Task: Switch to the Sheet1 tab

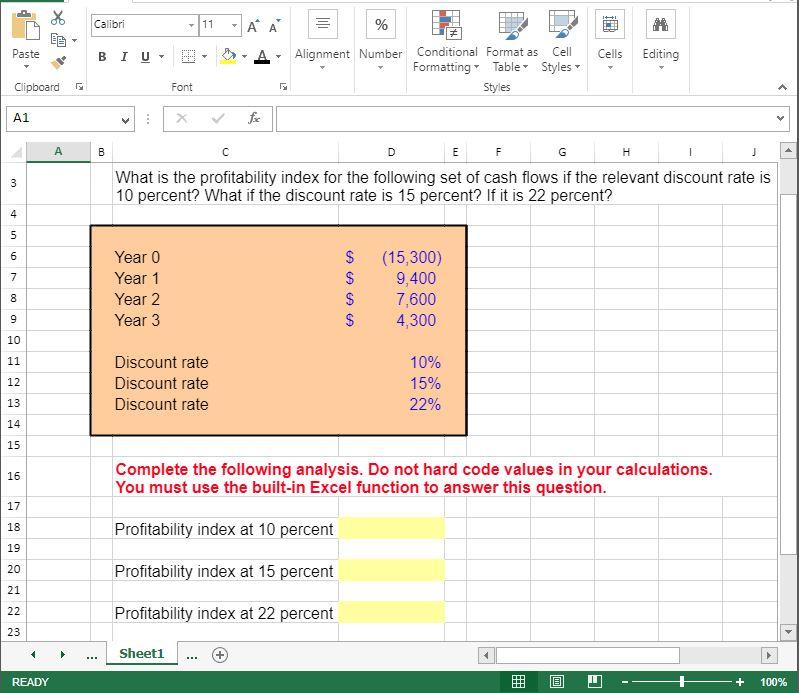Action: [x=141, y=653]
